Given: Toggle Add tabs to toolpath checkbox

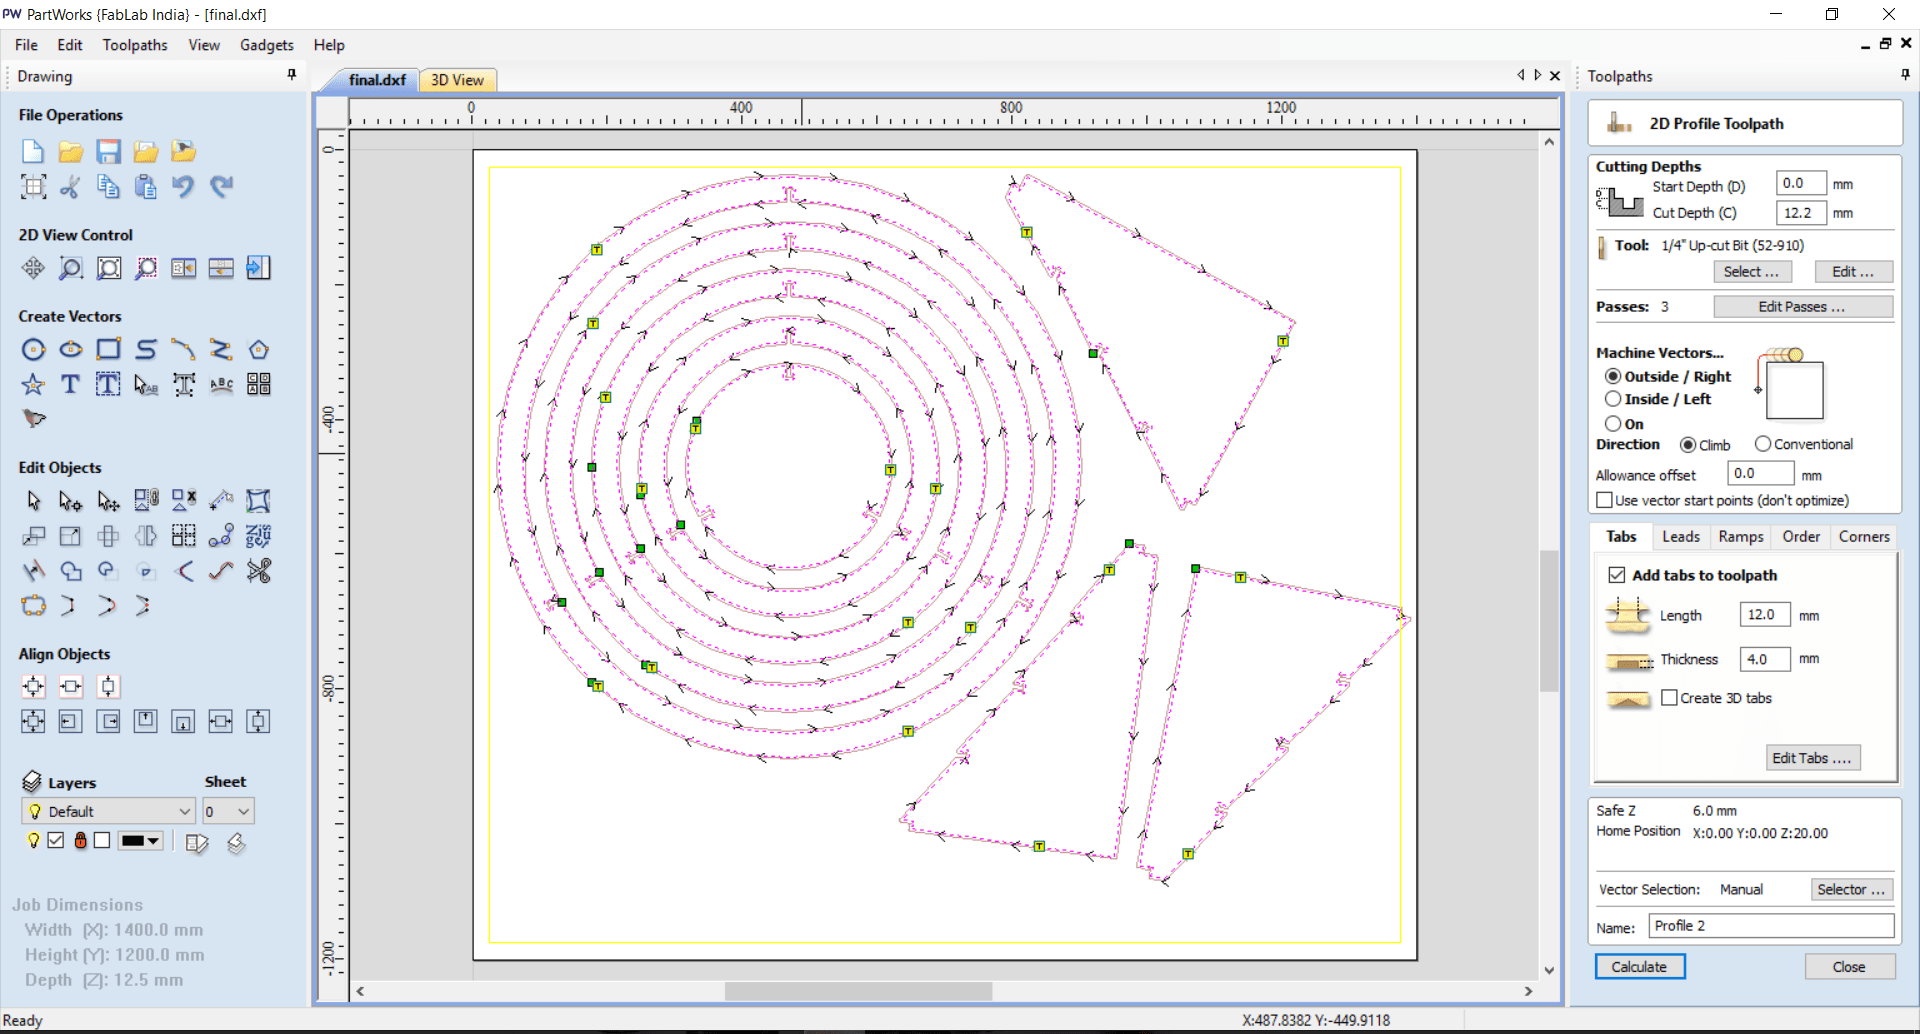Looking at the screenshot, I should click(1616, 575).
